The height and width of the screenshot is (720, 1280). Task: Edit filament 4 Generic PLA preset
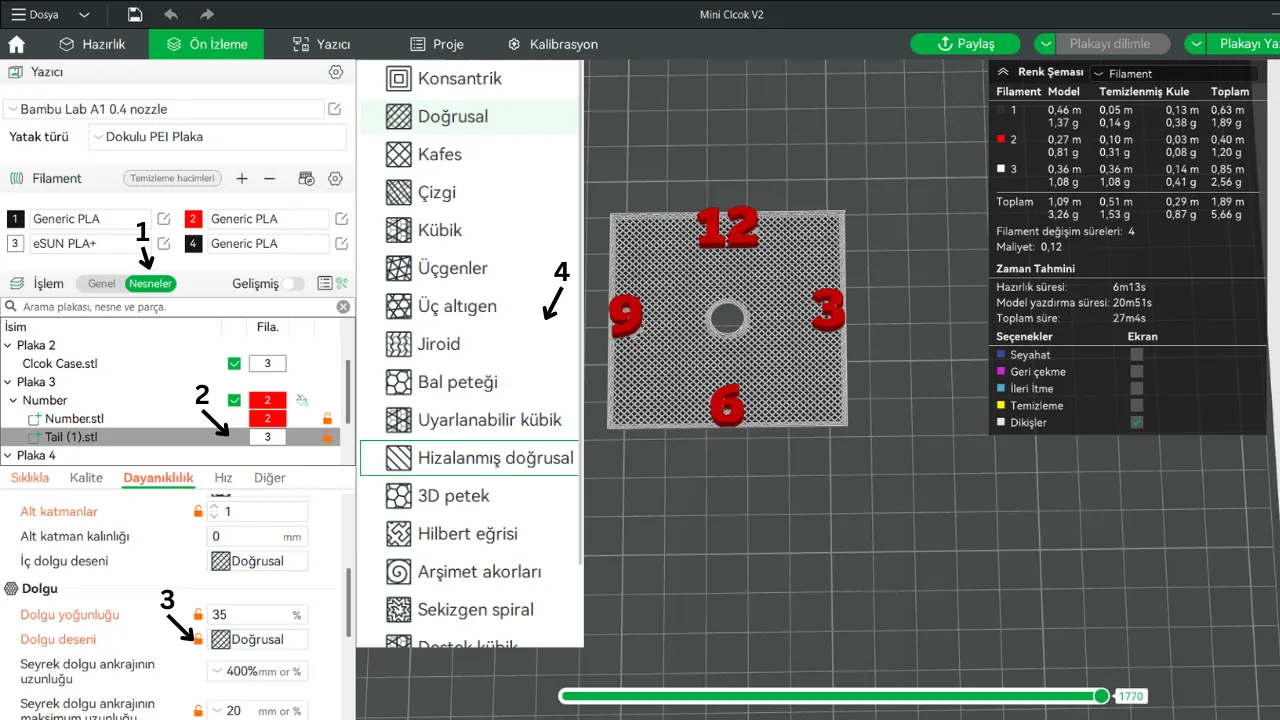(342, 244)
